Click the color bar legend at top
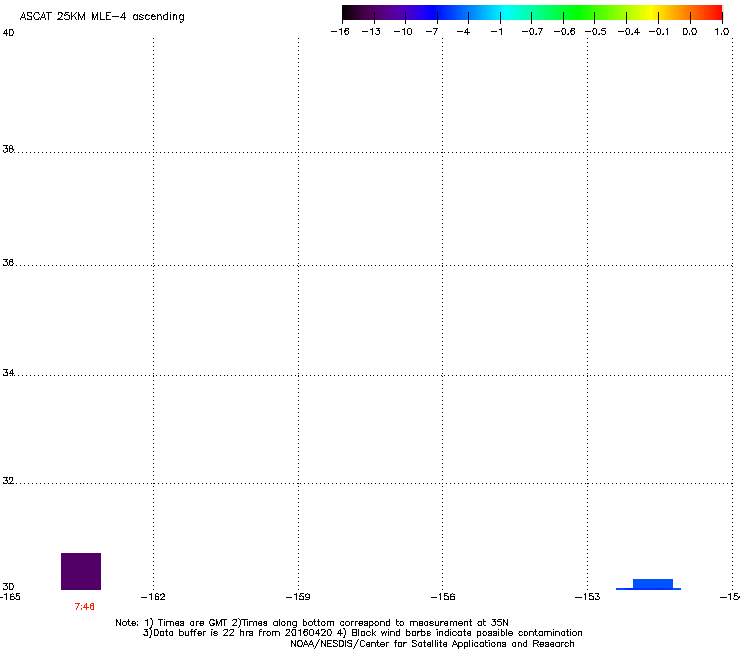Image resolution: width=740 pixels, height=650 pixels. point(532,13)
